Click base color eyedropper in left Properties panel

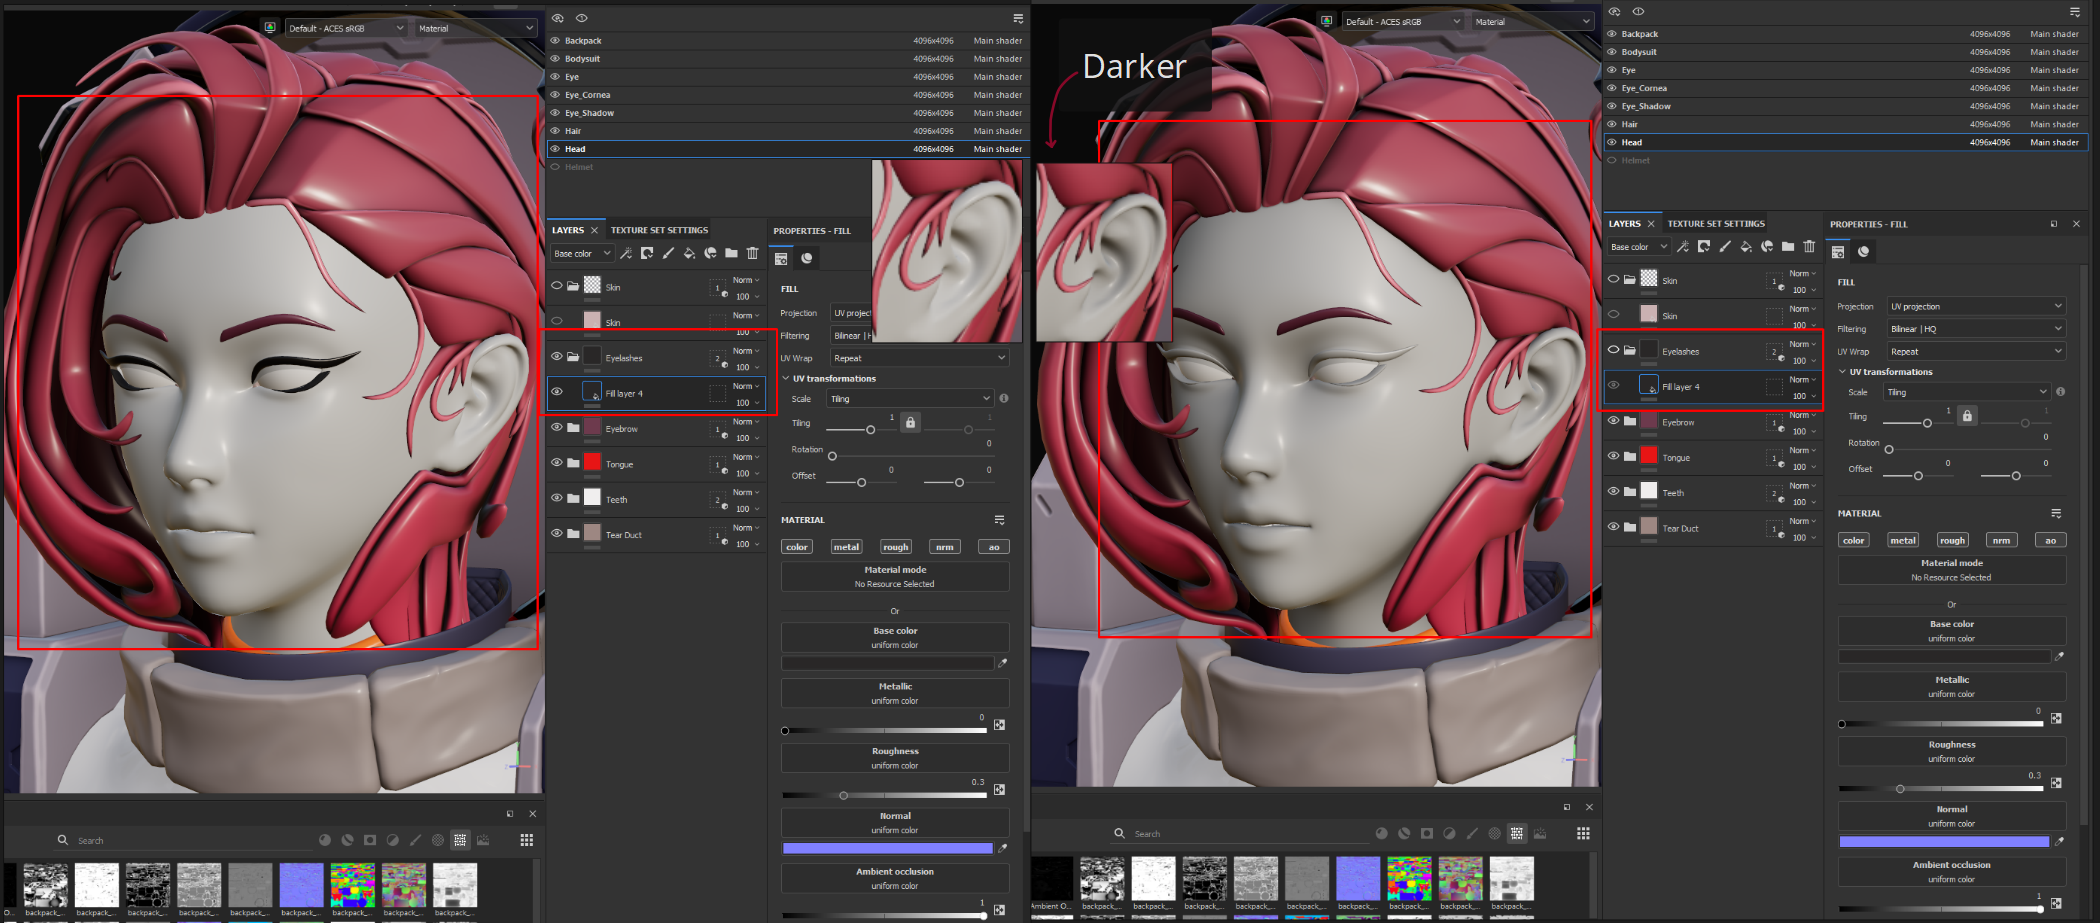1002,663
